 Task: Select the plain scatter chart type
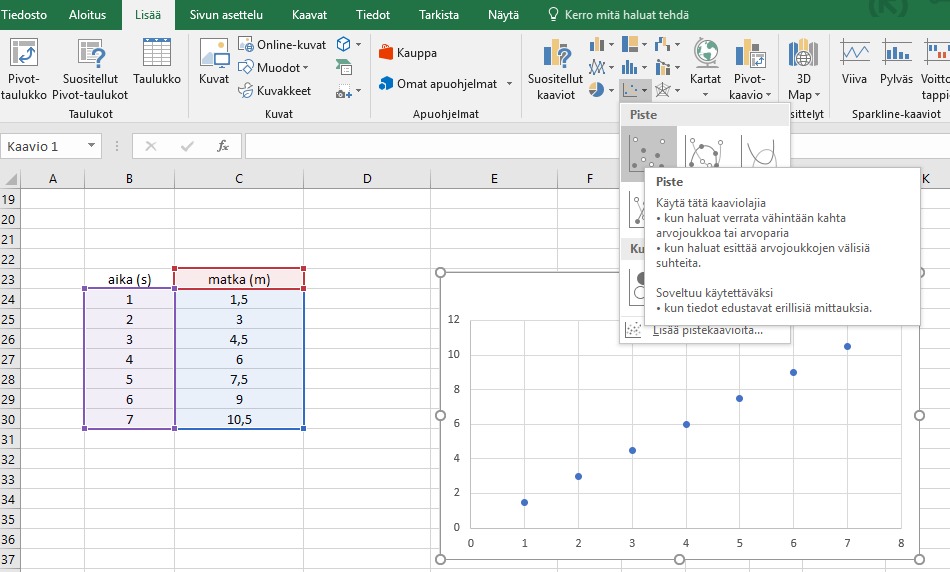pyautogui.click(x=648, y=153)
